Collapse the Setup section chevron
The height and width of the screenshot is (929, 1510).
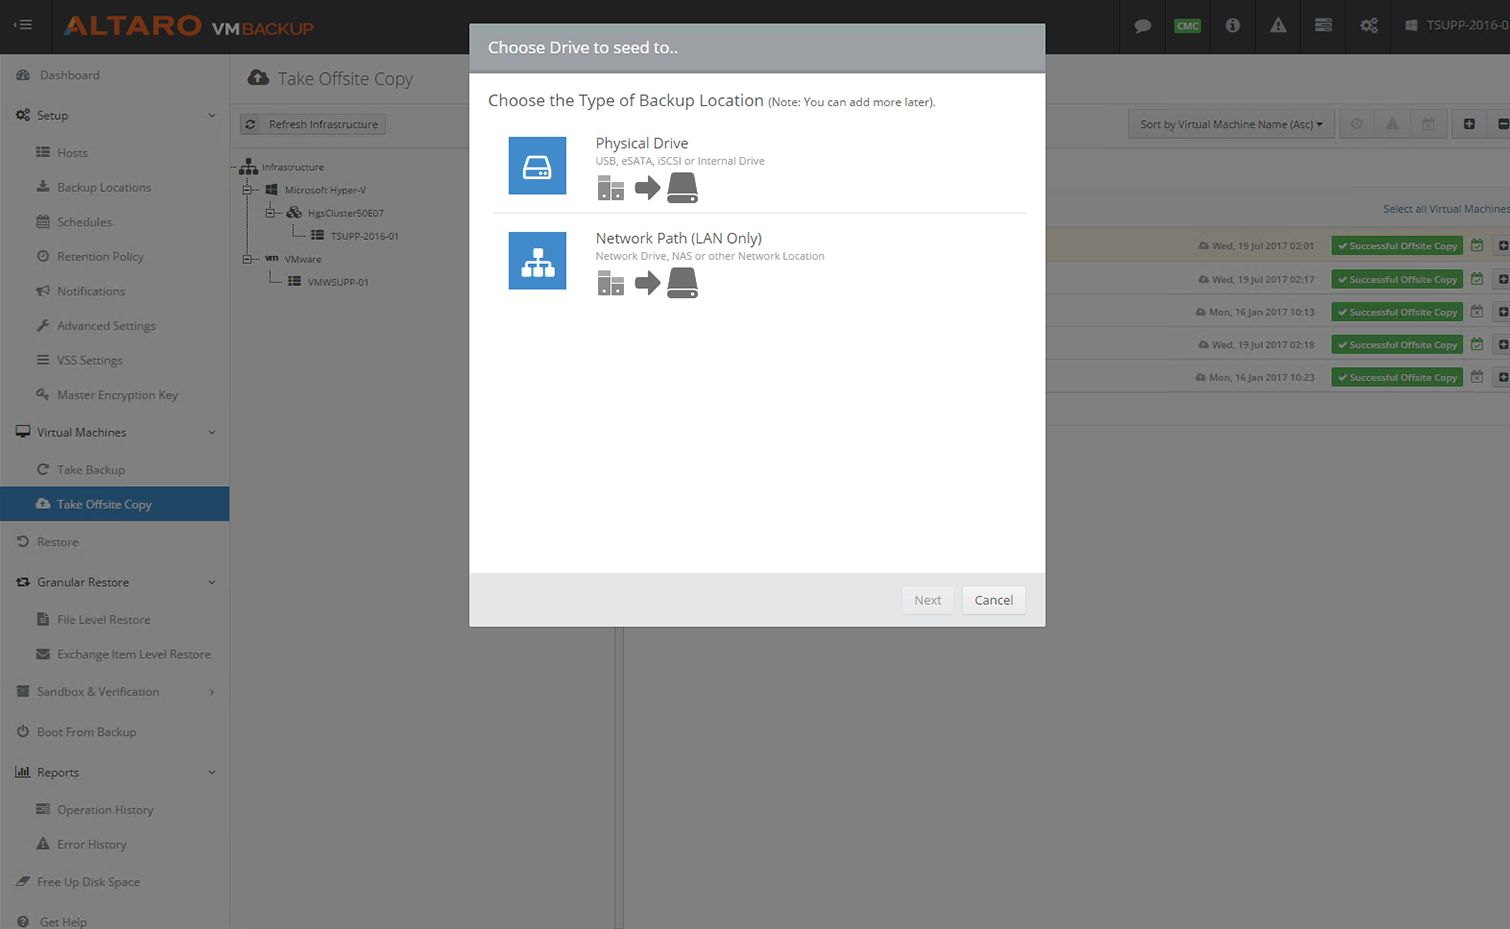click(x=211, y=115)
